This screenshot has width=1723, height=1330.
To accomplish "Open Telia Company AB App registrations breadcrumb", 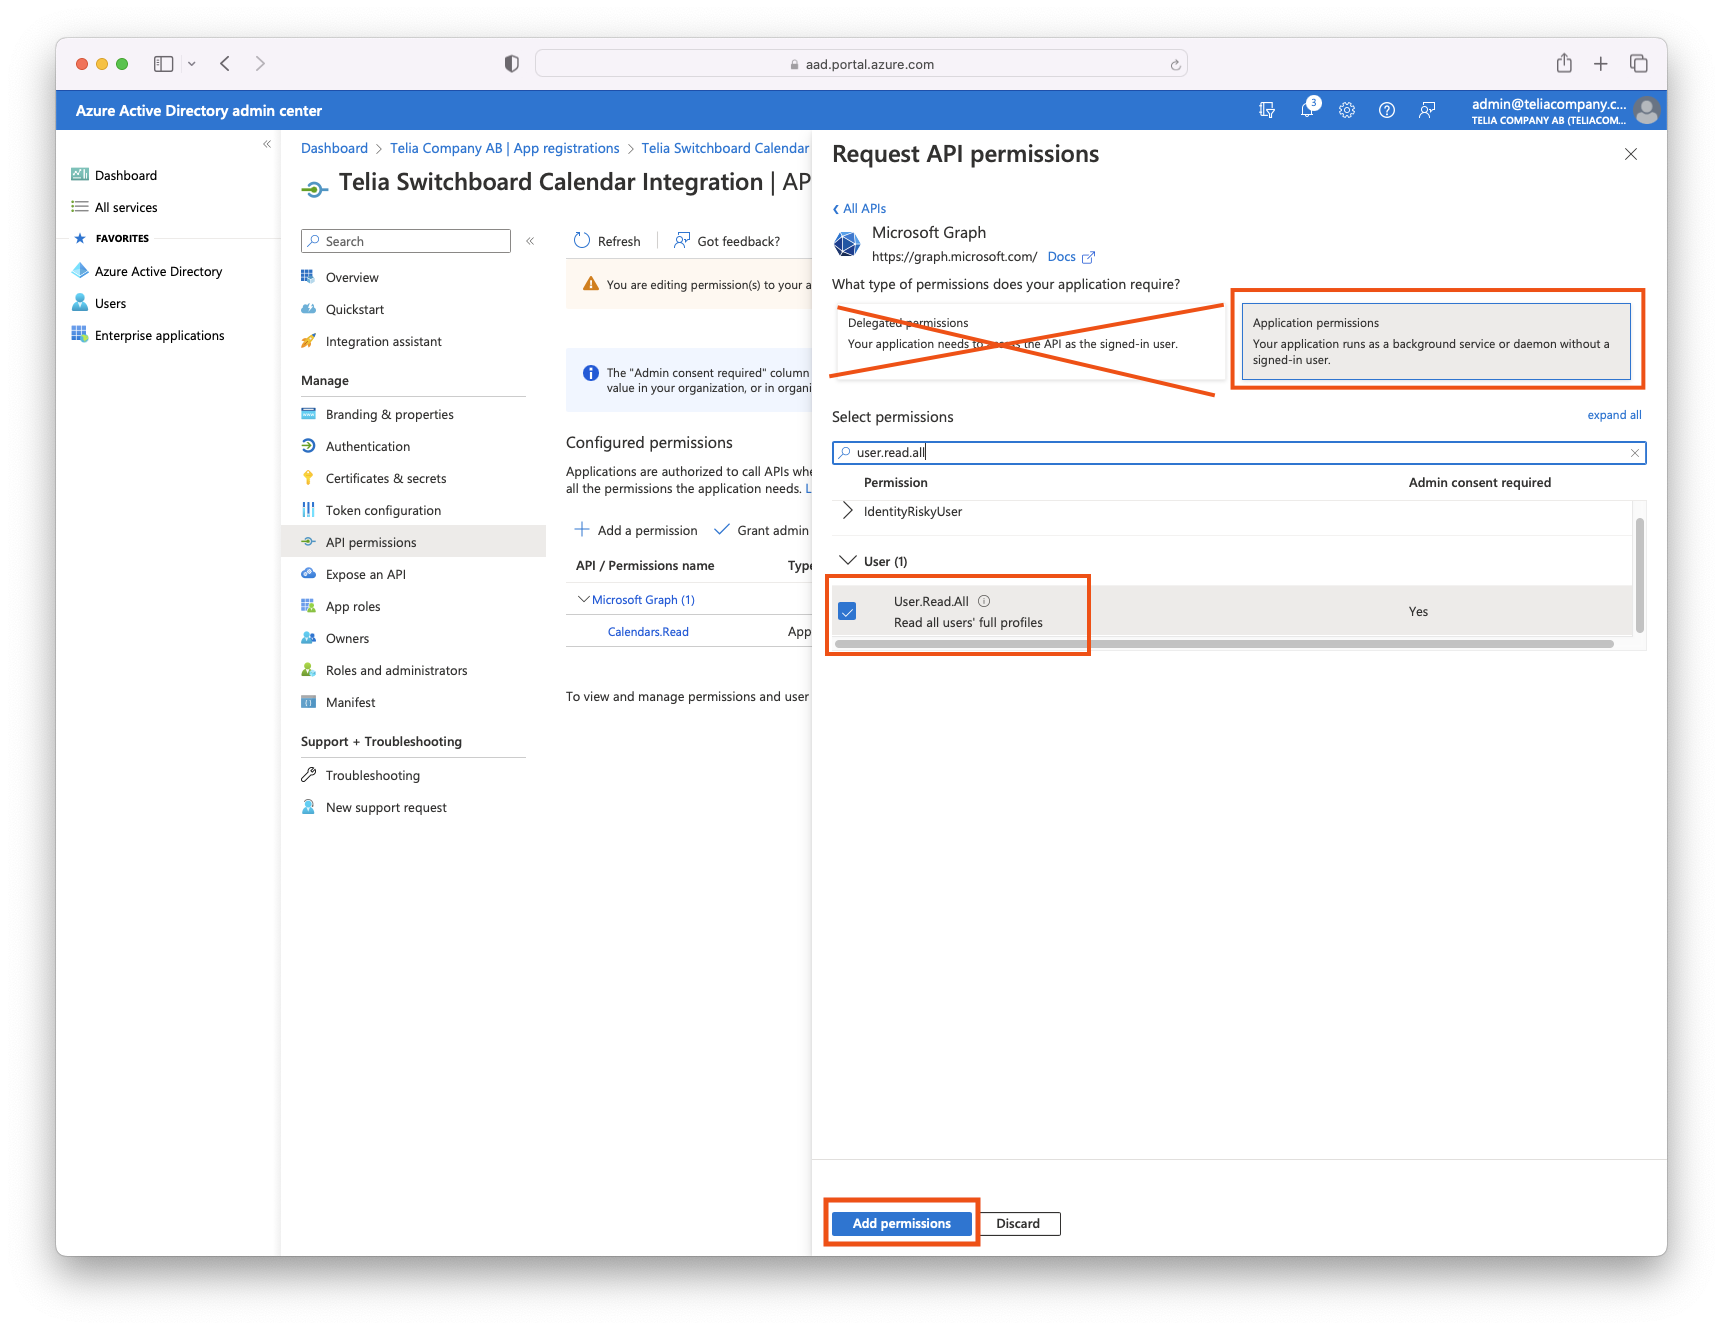I will pos(505,148).
